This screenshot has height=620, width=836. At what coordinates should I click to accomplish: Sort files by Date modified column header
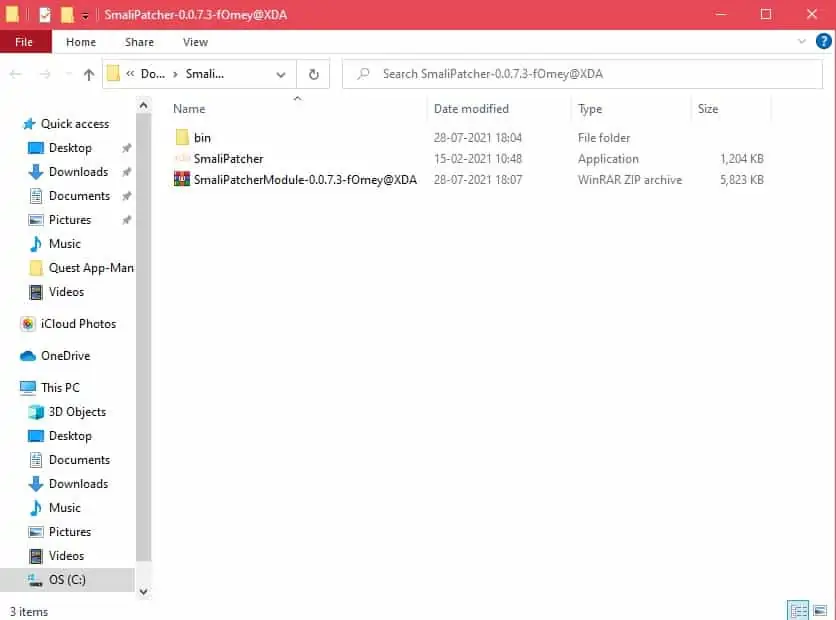[471, 109]
